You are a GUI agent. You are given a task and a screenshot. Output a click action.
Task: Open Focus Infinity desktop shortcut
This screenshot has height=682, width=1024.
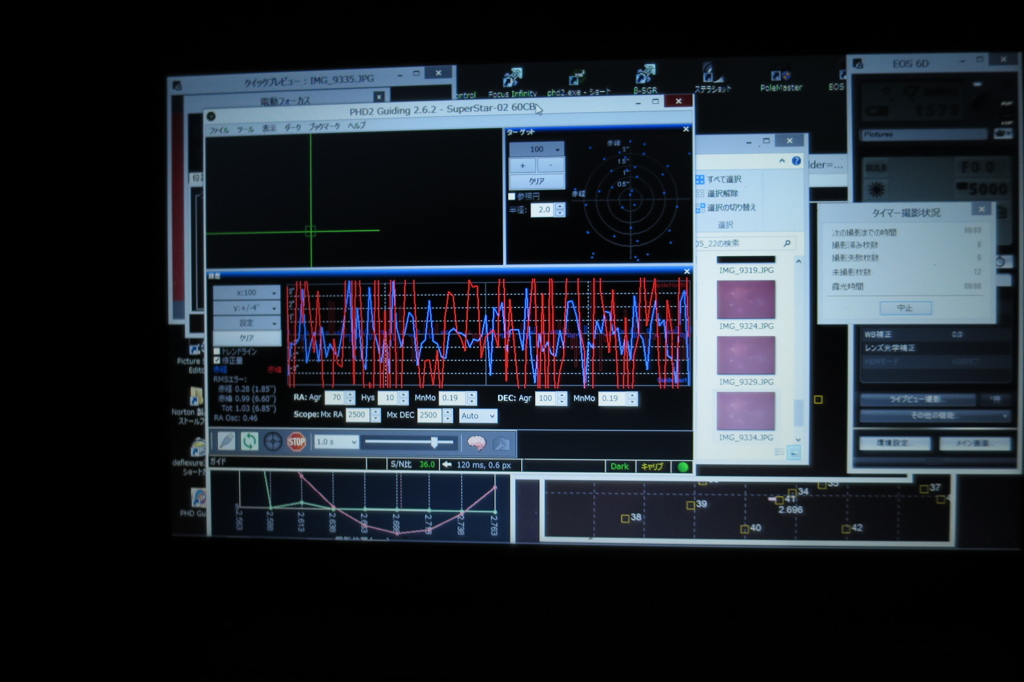513,83
